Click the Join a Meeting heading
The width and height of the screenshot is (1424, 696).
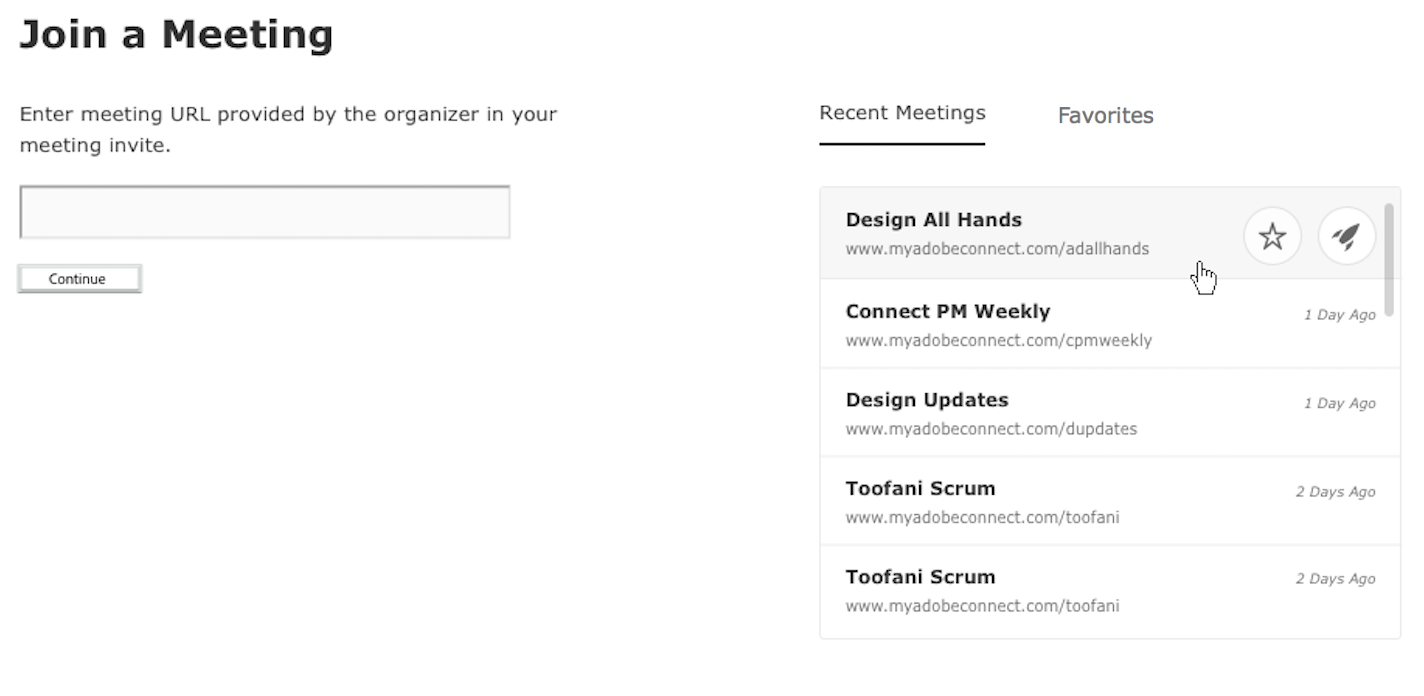[177, 33]
